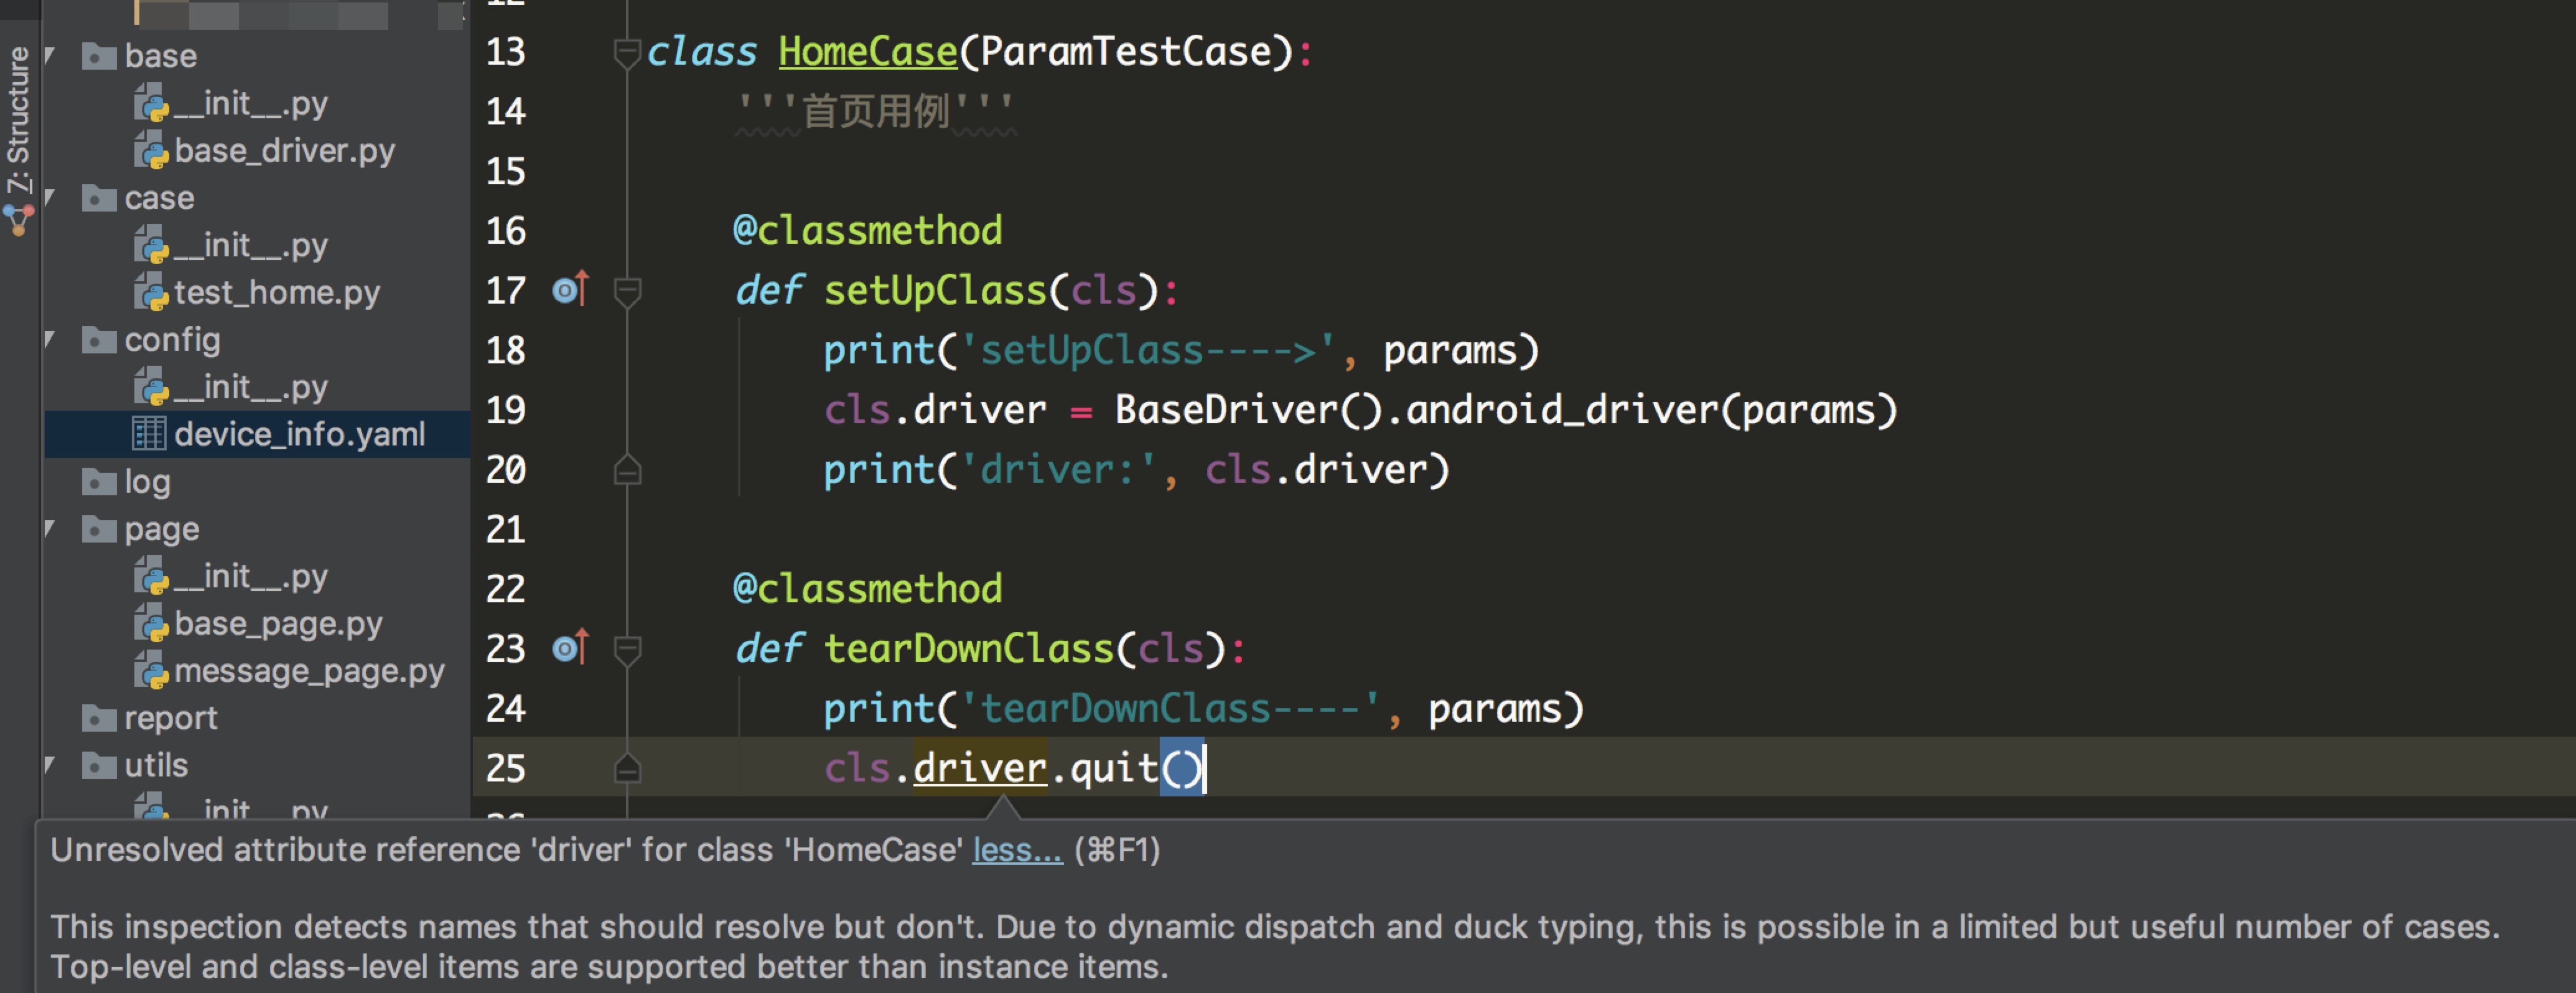Click Python file icon of base_page.py

point(151,623)
